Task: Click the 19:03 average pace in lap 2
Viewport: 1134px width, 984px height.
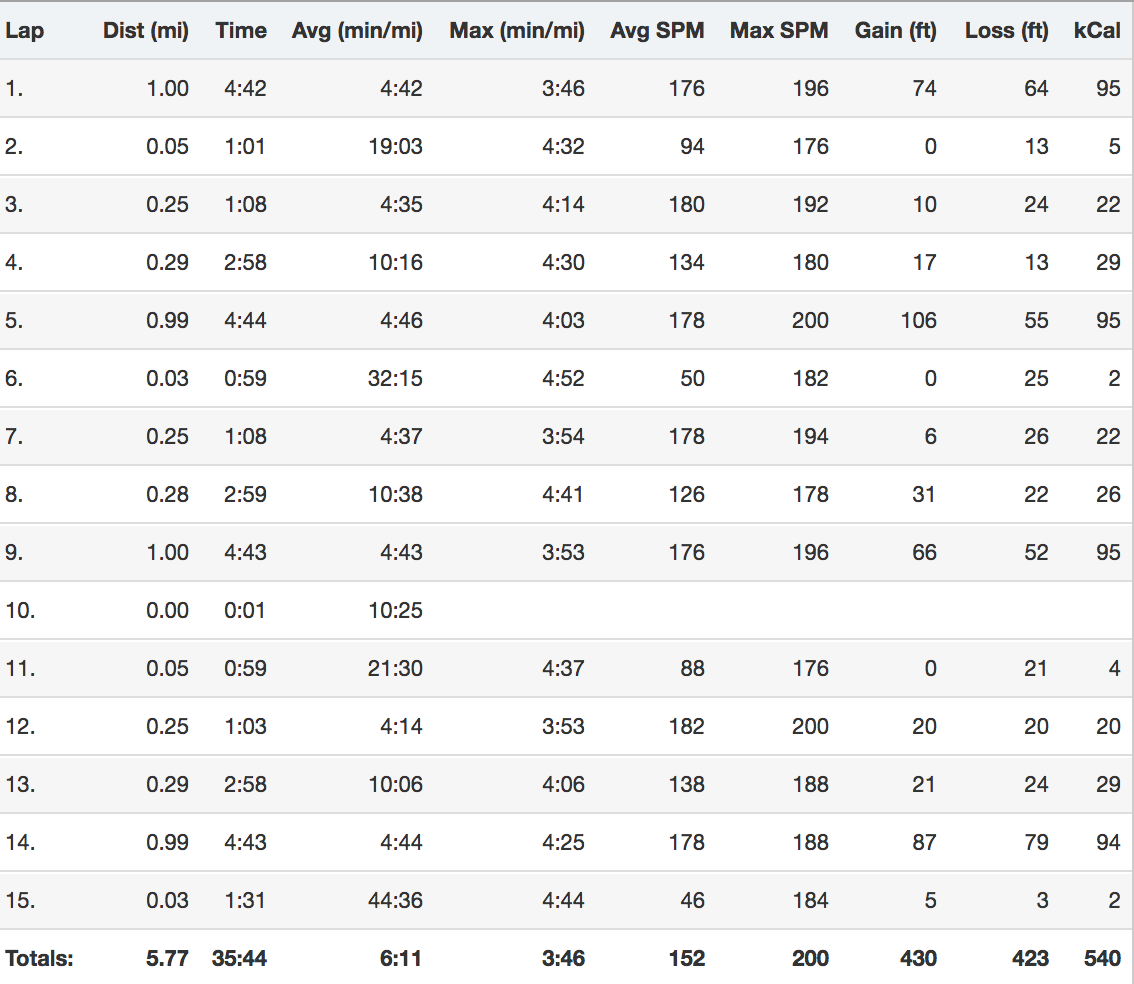Action: 395,147
